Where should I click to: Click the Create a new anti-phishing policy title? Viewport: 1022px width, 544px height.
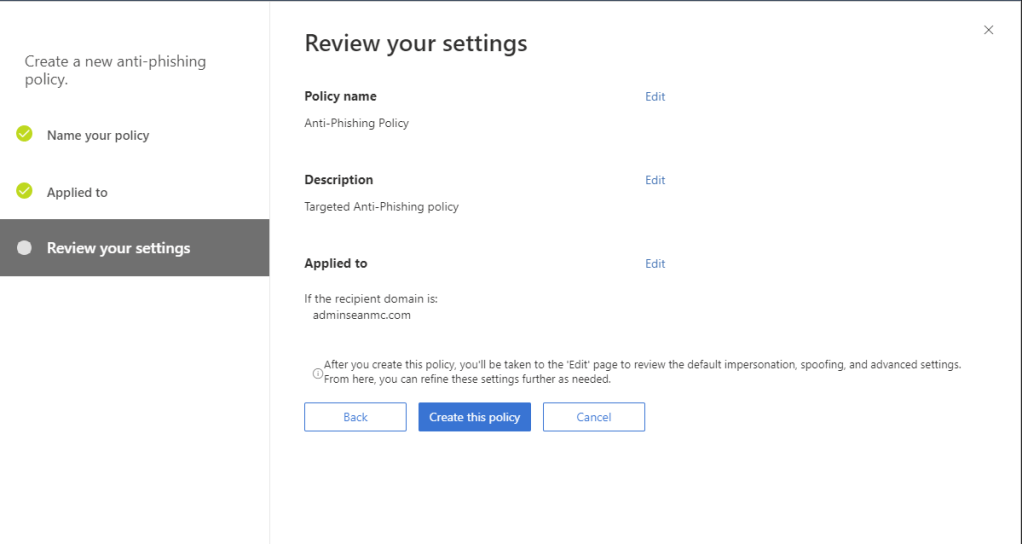click(x=115, y=70)
